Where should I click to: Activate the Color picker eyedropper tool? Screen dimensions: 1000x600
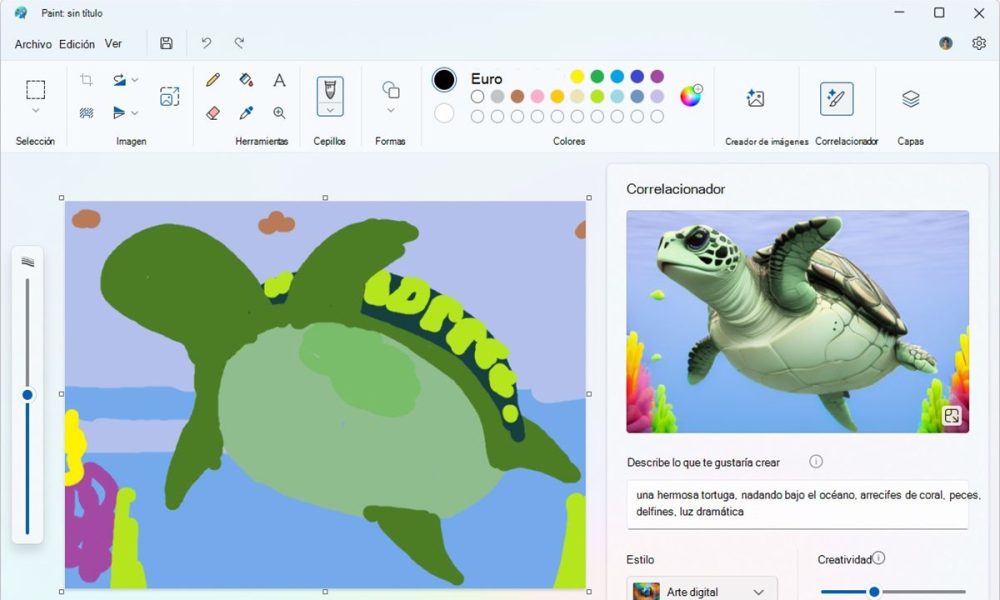[x=246, y=112]
